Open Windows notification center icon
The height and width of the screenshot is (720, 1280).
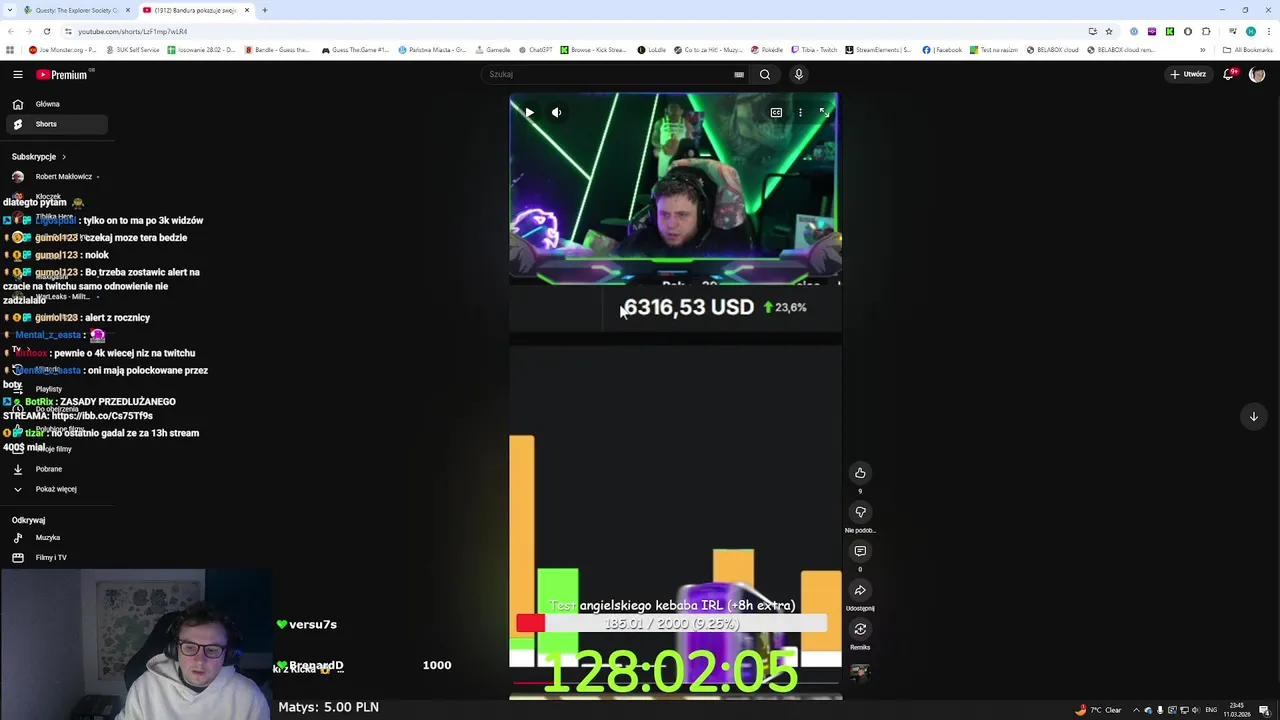coord(1265,710)
